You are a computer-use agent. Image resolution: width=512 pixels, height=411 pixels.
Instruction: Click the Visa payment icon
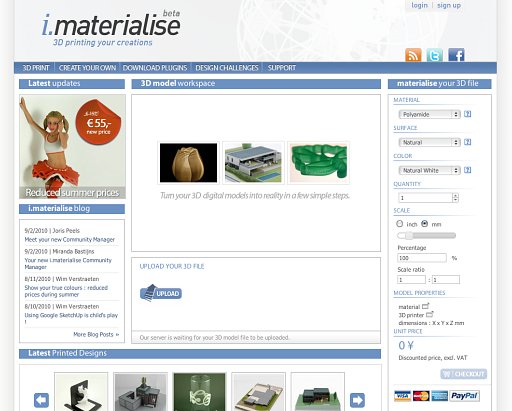tap(402, 396)
